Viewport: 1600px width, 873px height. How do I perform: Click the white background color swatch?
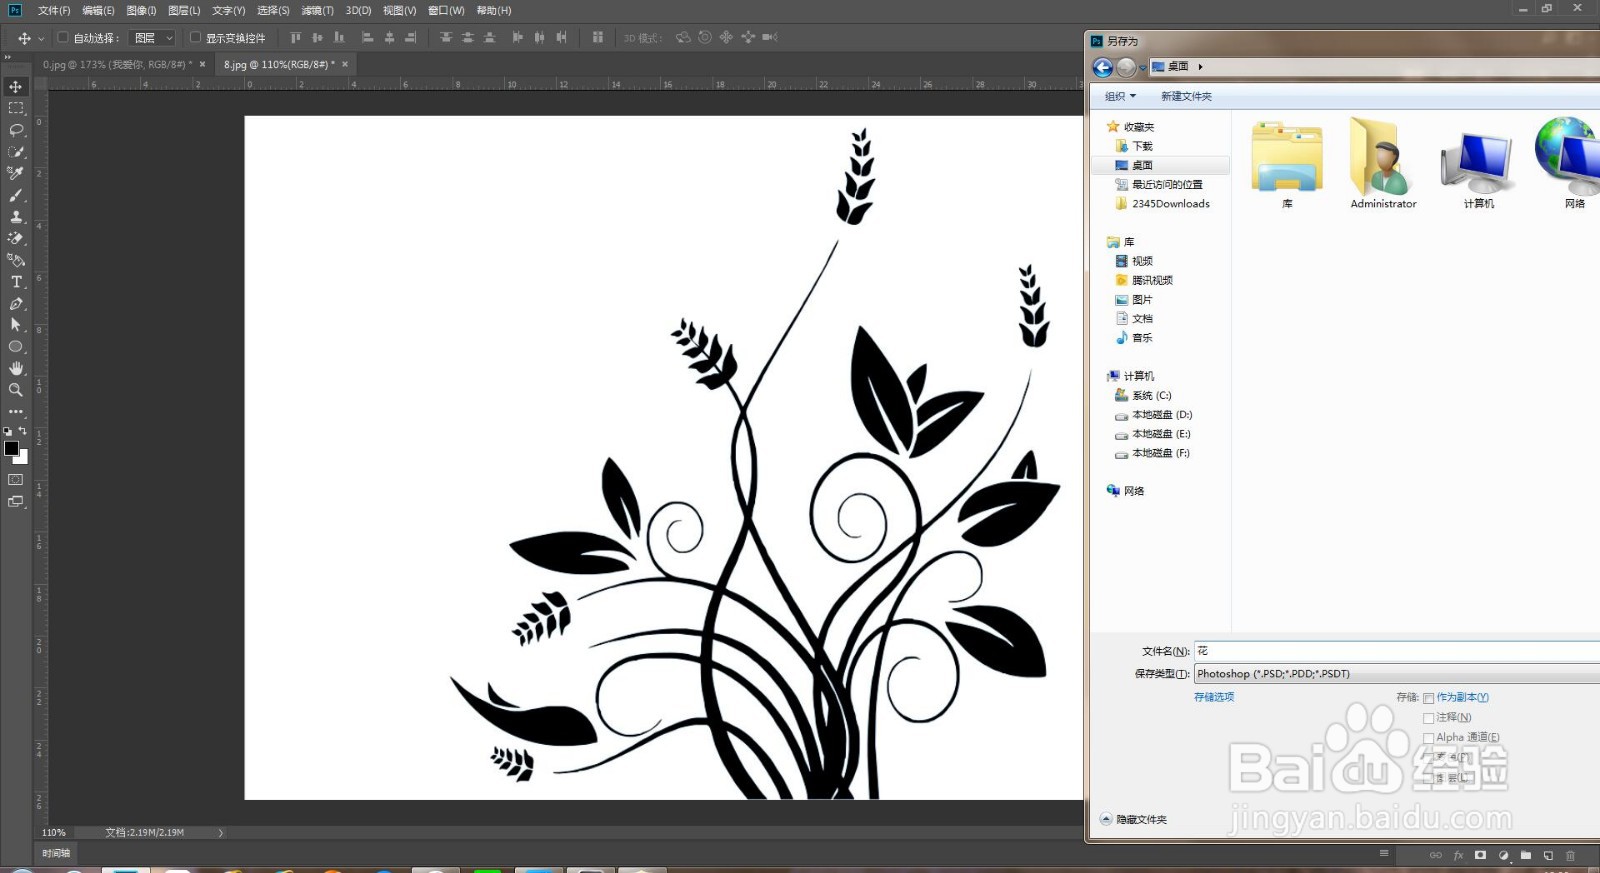pos(22,458)
